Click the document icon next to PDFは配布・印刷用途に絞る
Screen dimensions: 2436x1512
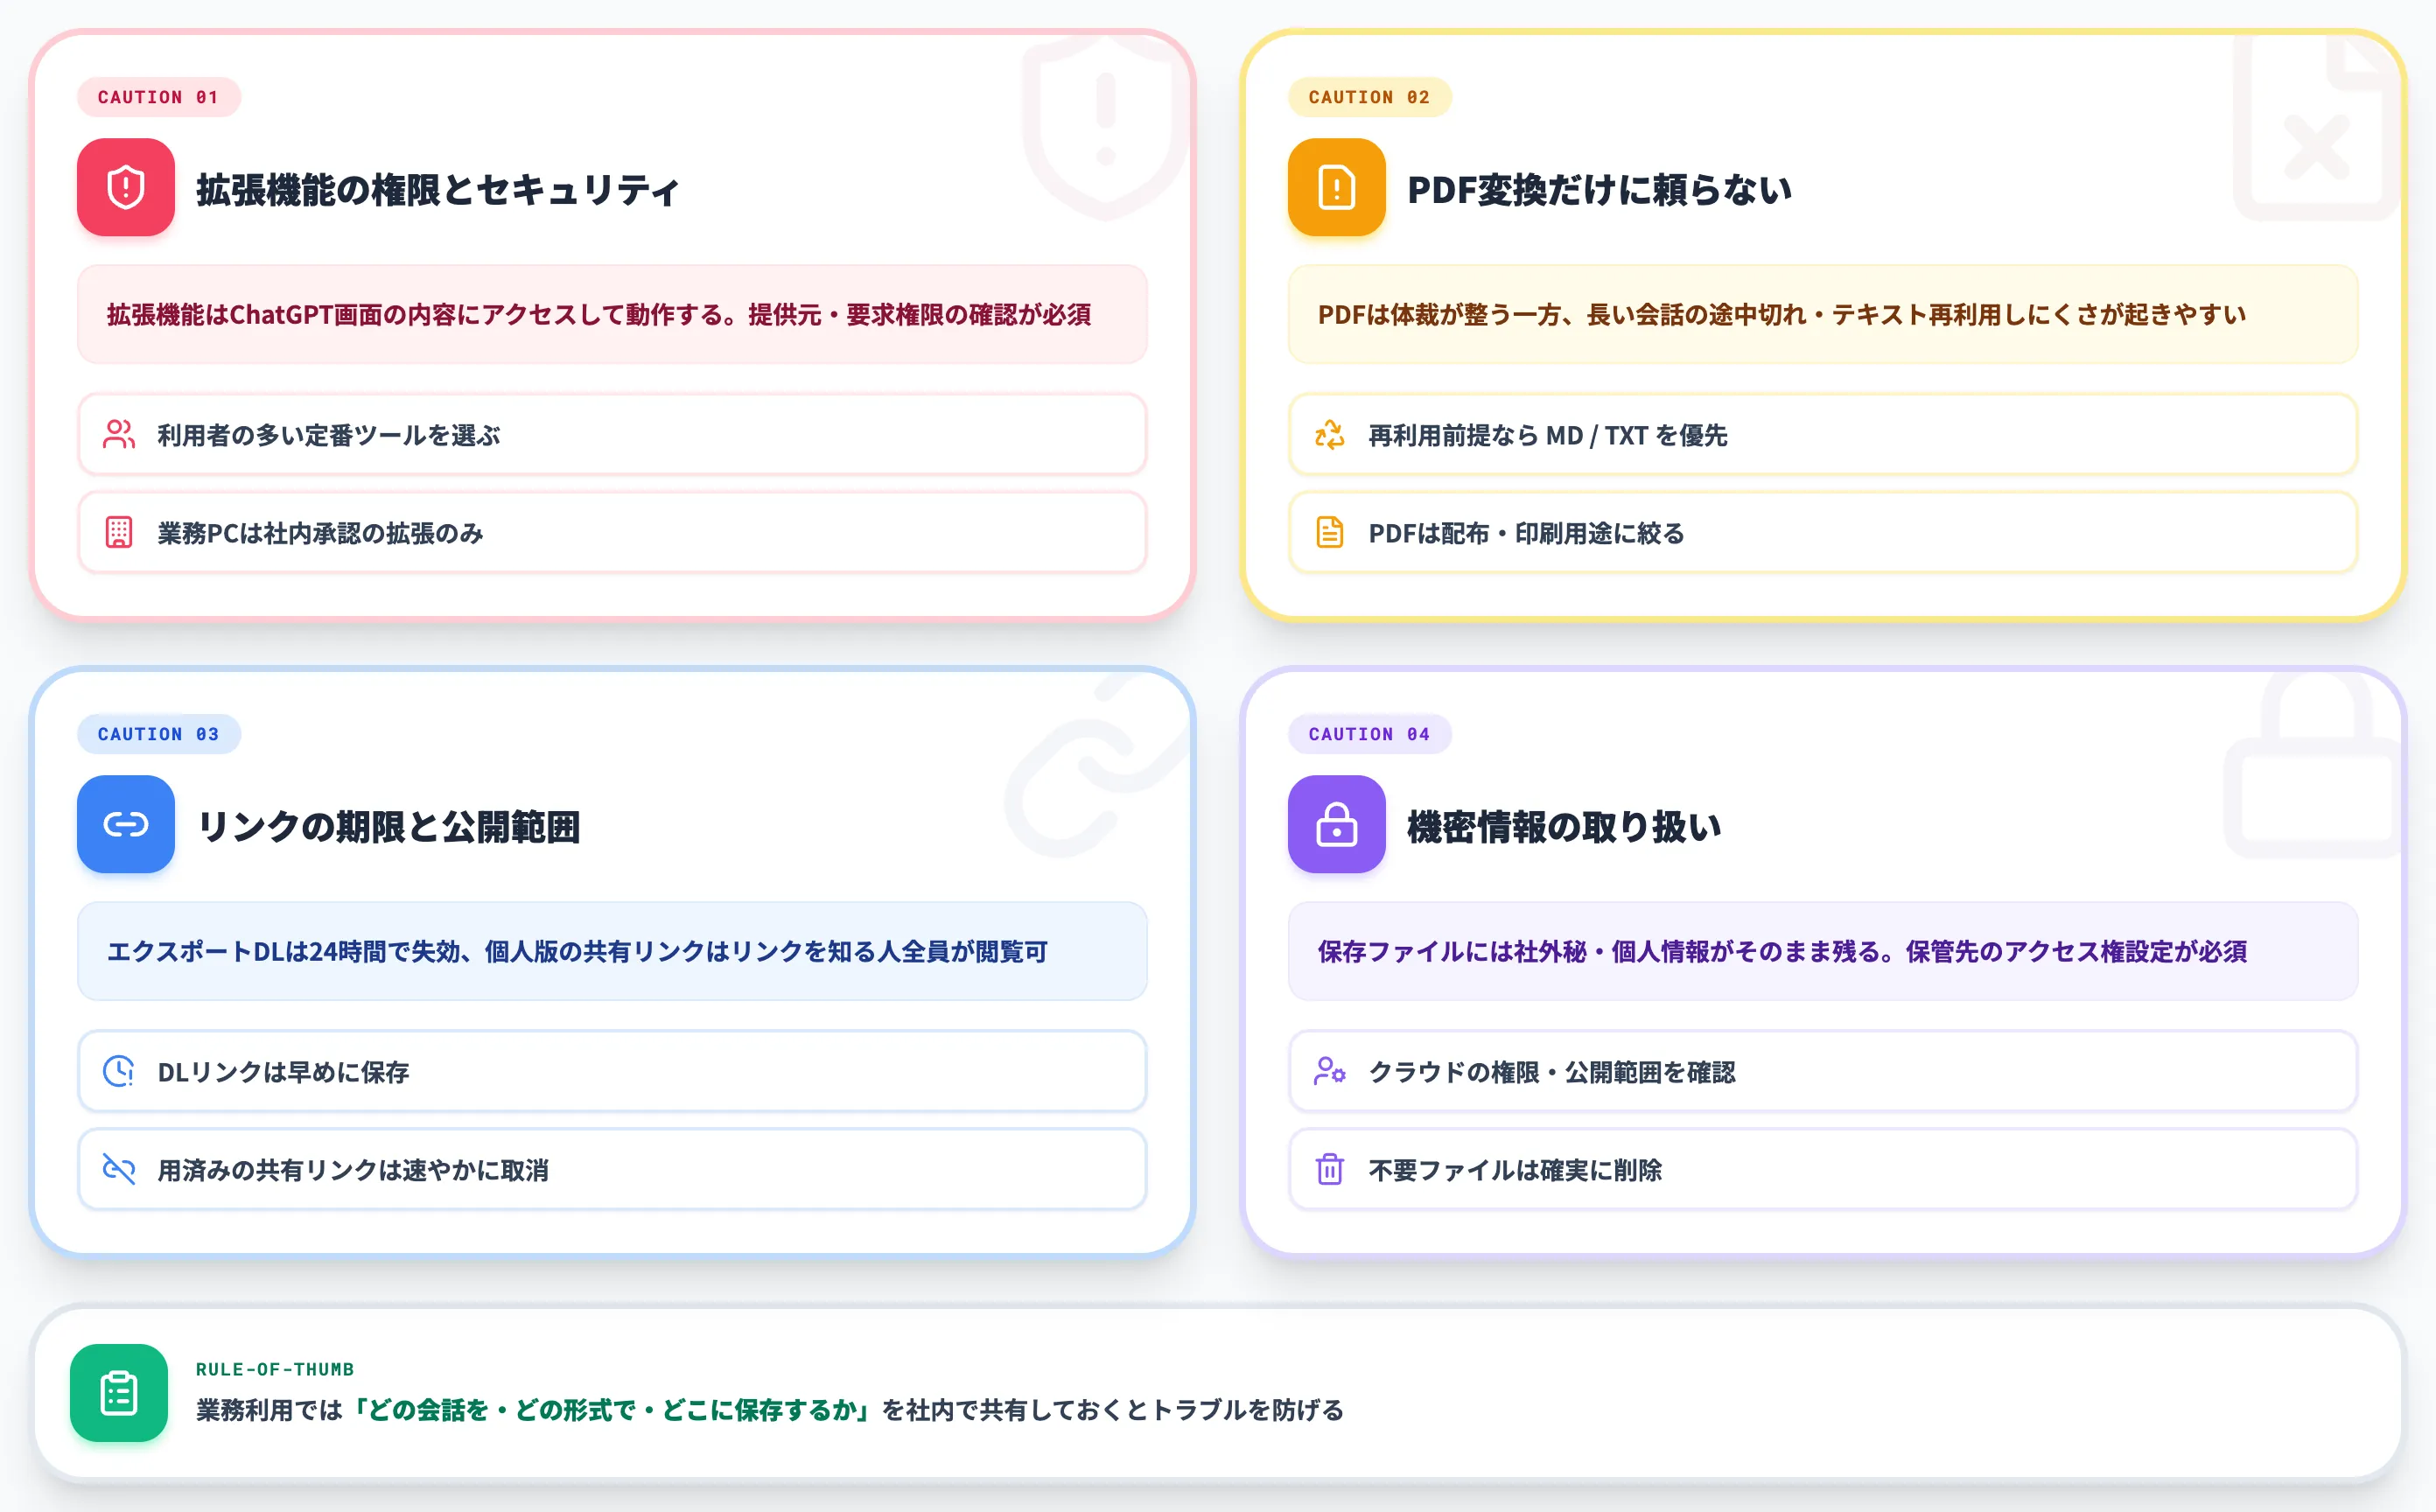tap(1330, 532)
